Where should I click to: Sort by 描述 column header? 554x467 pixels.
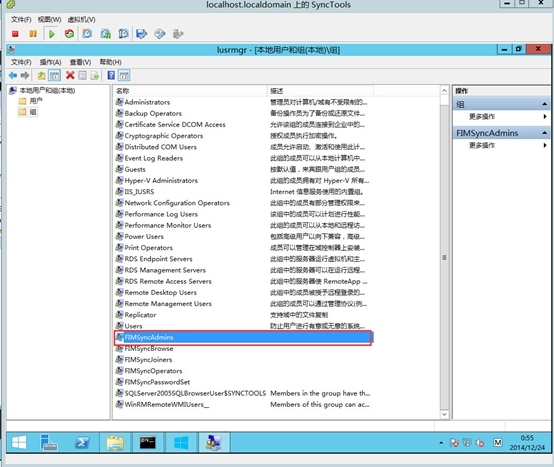[320, 91]
